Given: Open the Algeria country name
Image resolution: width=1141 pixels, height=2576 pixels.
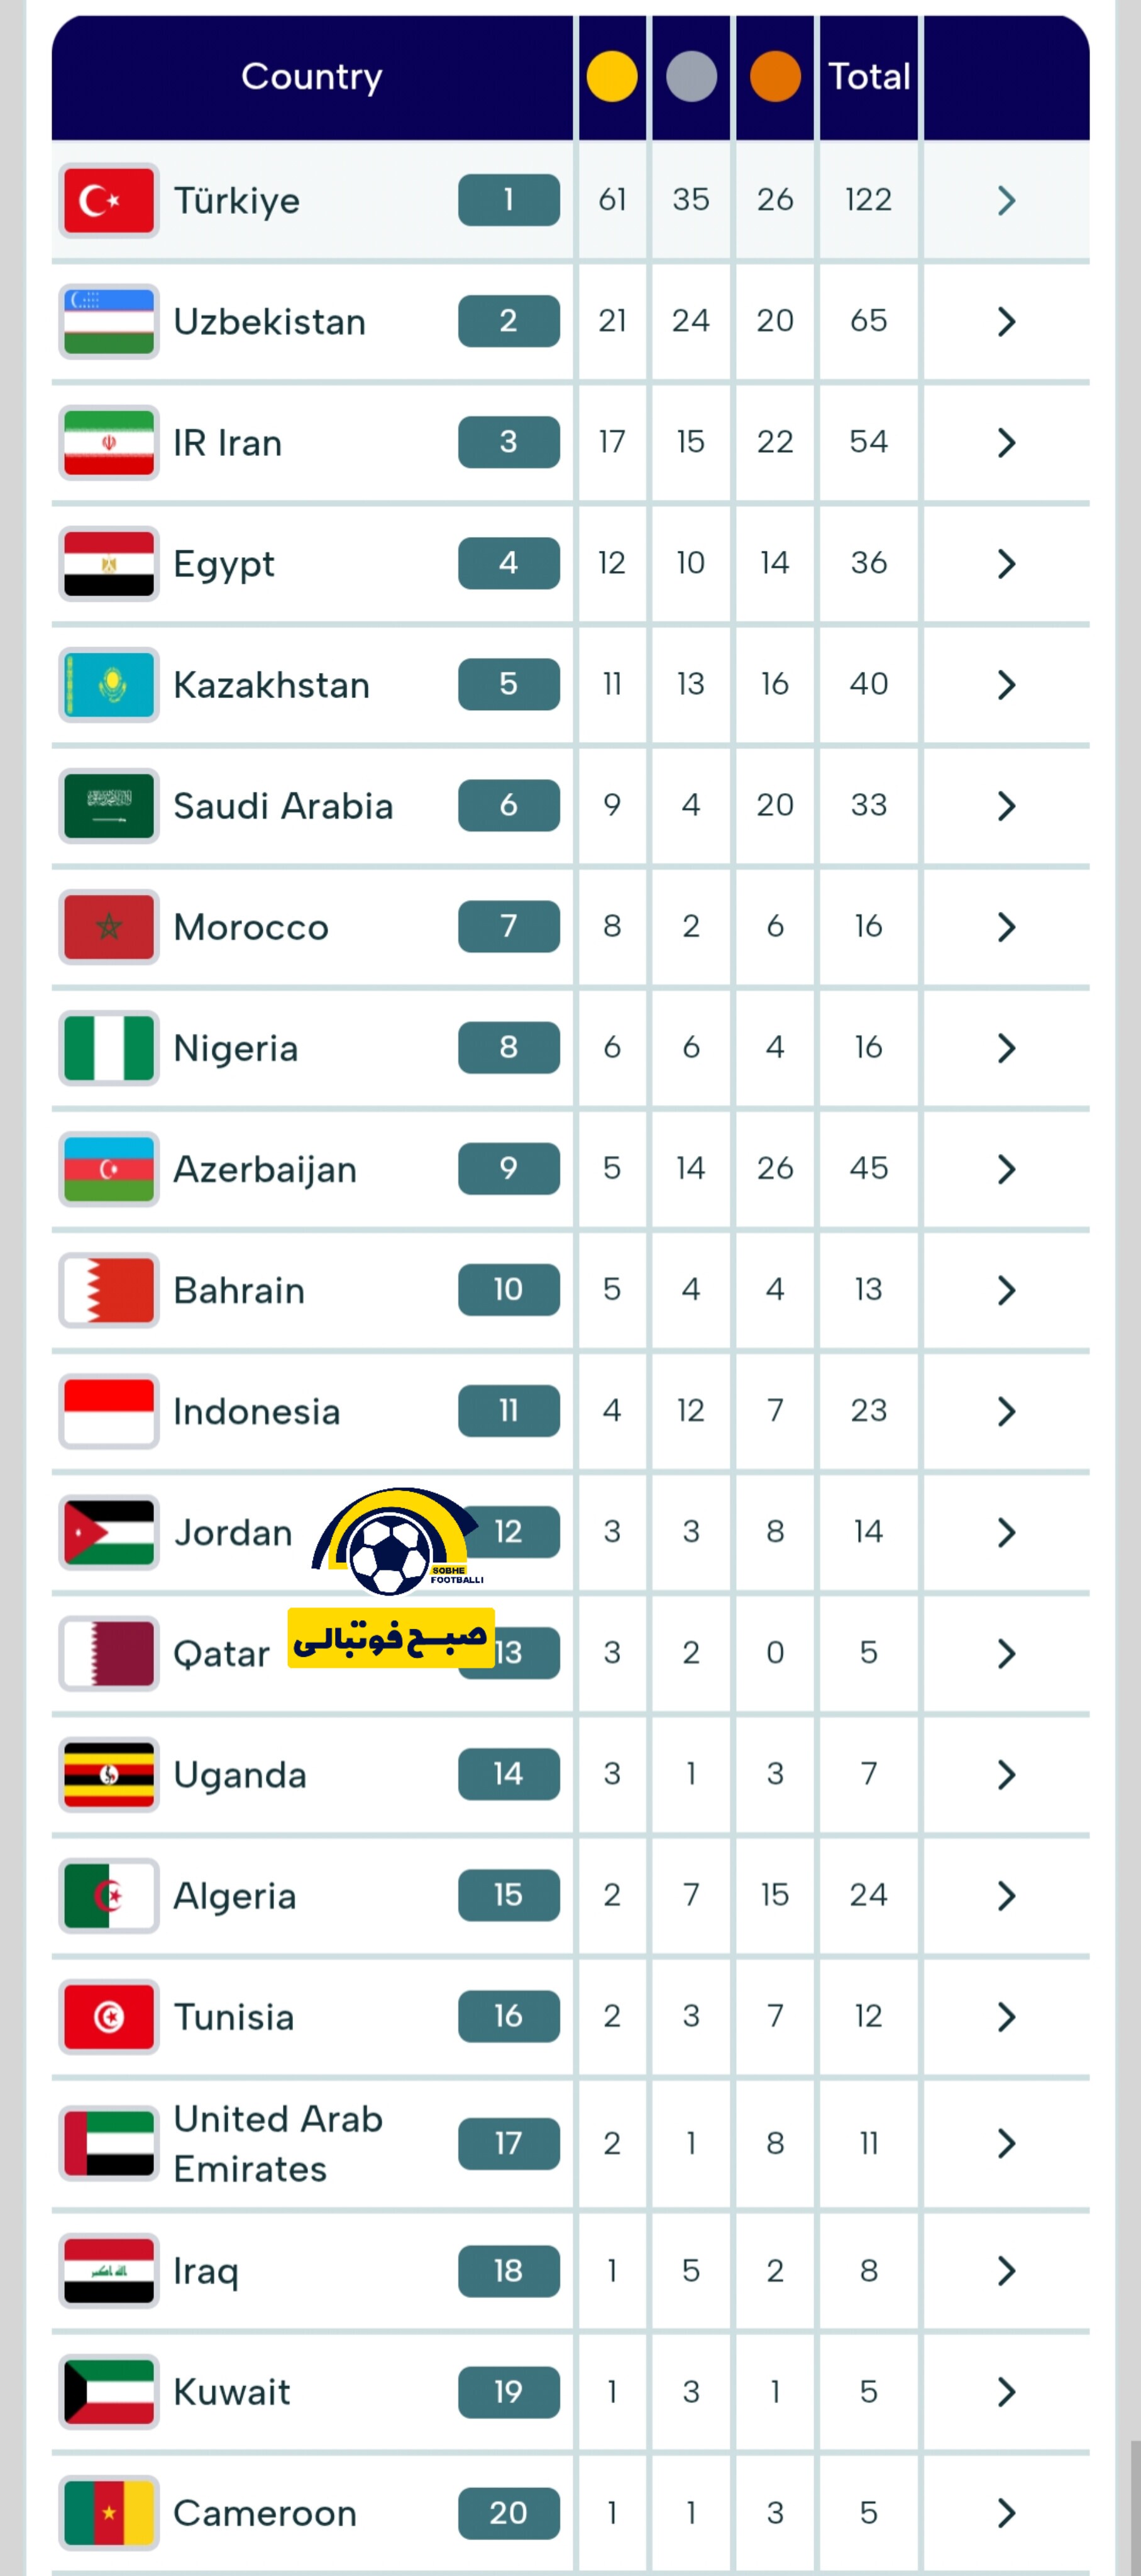Looking at the screenshot, I should point(235,1895).
